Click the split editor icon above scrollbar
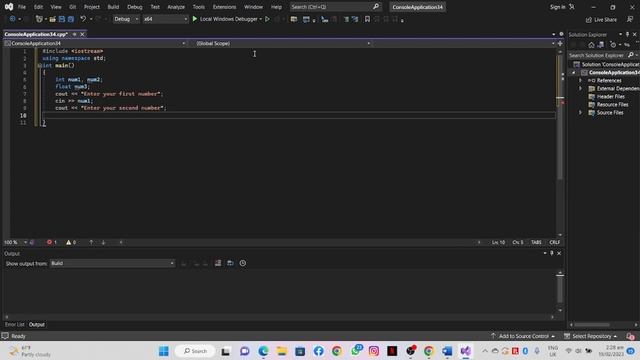The height and width of the screenshot is (360, 640). [560, 43]
